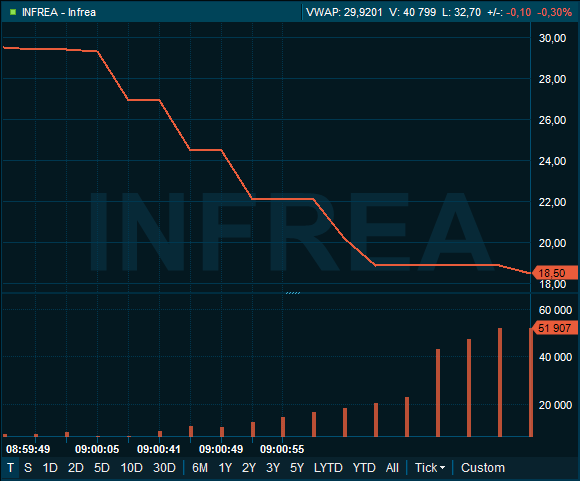Click the -0,10 change value

pyautogui.click(x=519, y=12)
